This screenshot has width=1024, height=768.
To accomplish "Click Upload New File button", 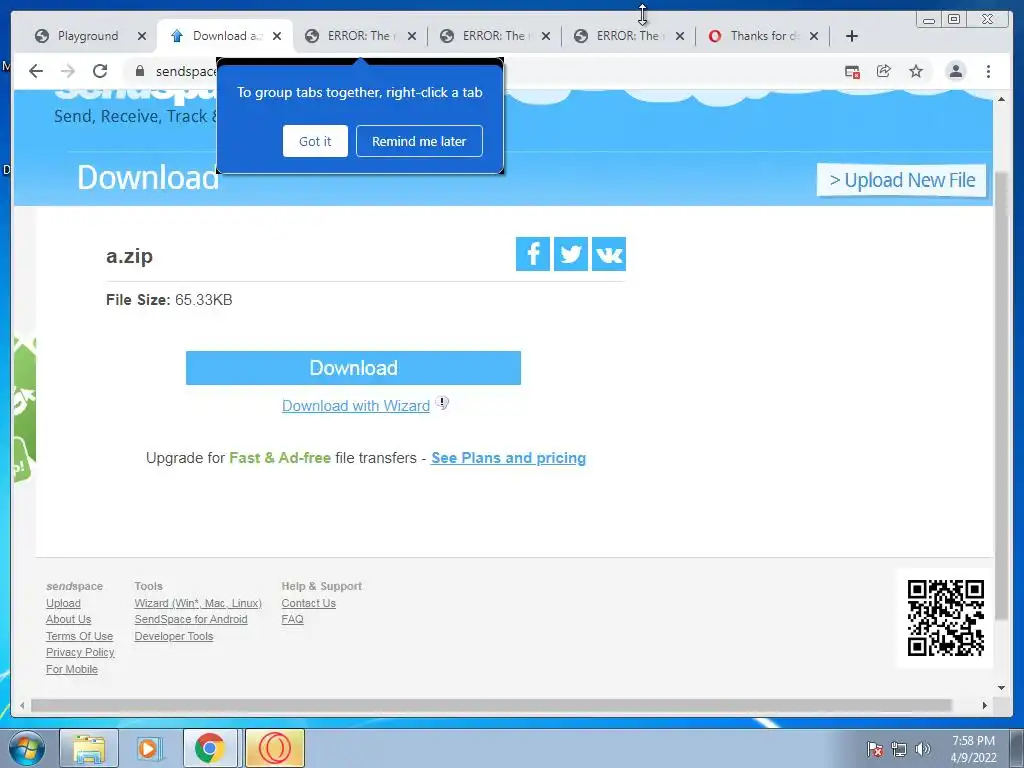I will pyautogui.click(x=901, y=180).
